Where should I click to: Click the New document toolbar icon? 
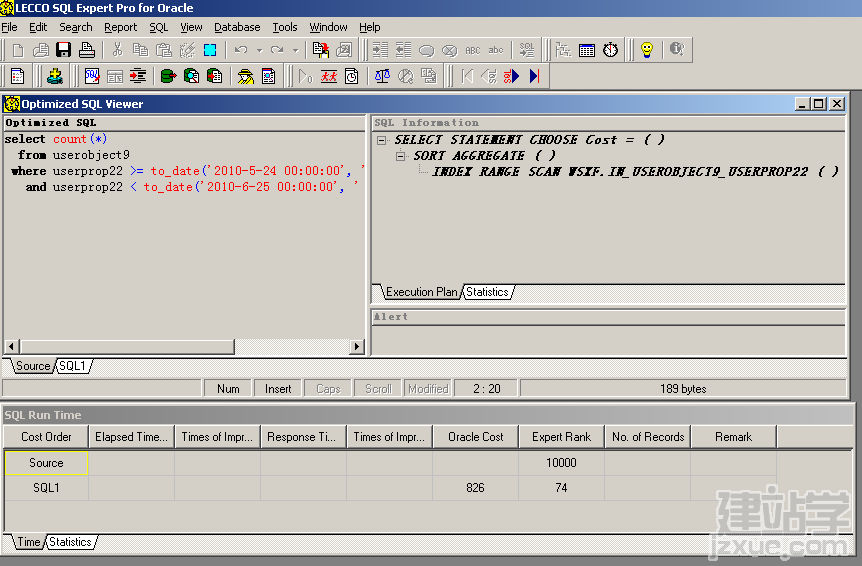[18, 51]
